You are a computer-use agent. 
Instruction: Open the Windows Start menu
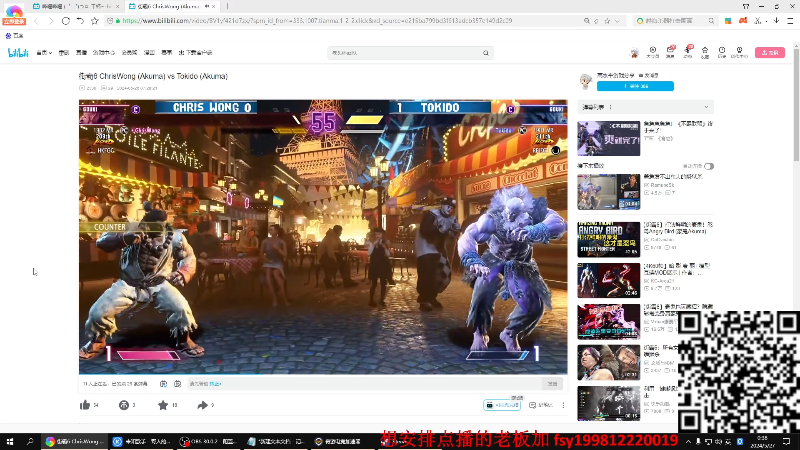point(10,441)
